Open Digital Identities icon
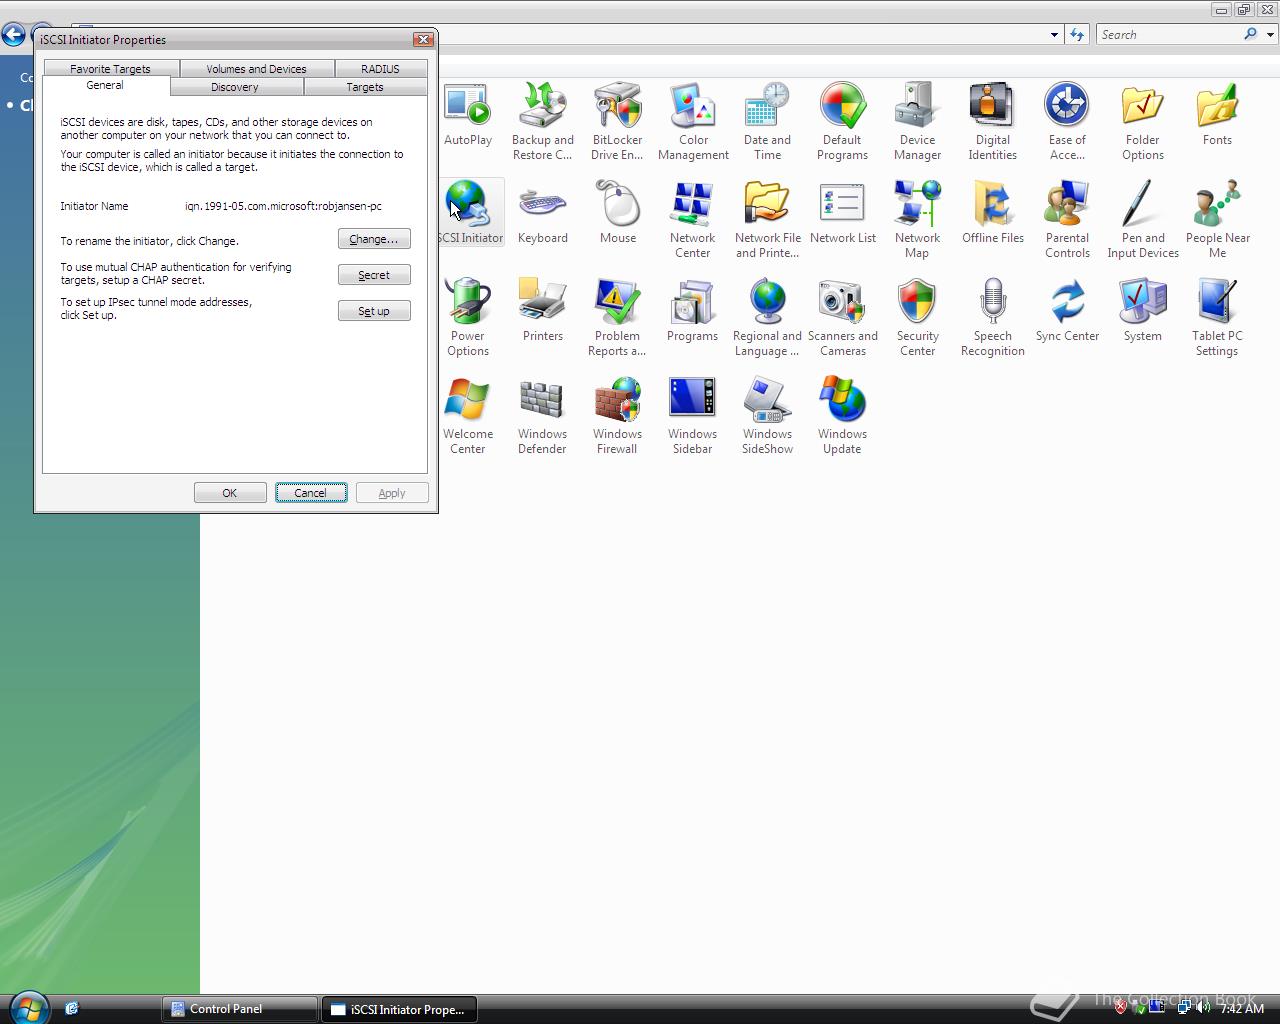Screen dimensions: 1280x1024 tap(993, 122)
